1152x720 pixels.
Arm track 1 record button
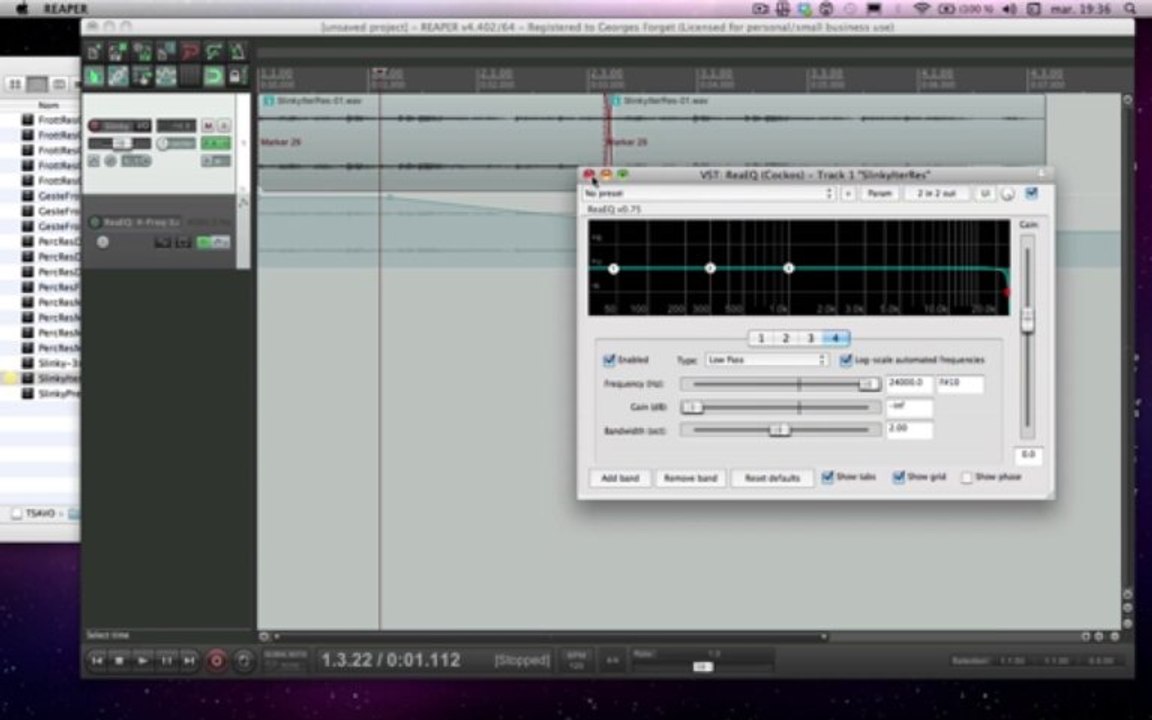(x=95, y=126)
